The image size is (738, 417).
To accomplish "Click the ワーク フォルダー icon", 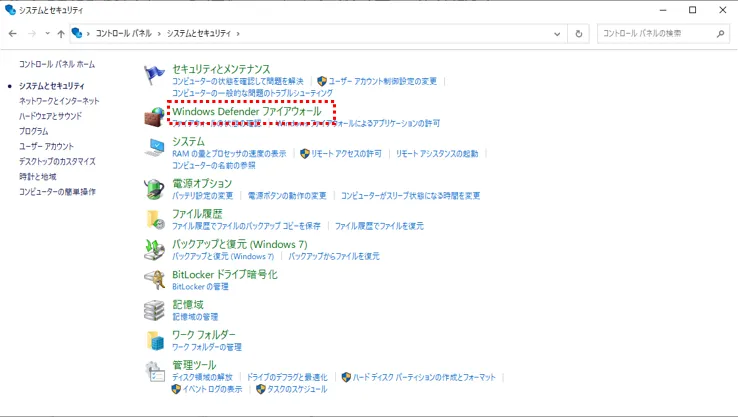I will [154, 341].
